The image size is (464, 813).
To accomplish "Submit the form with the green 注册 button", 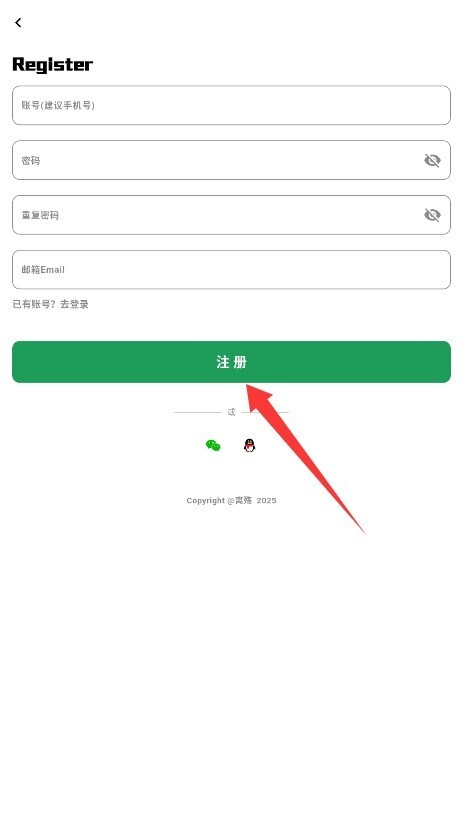I will pos(231,362).
